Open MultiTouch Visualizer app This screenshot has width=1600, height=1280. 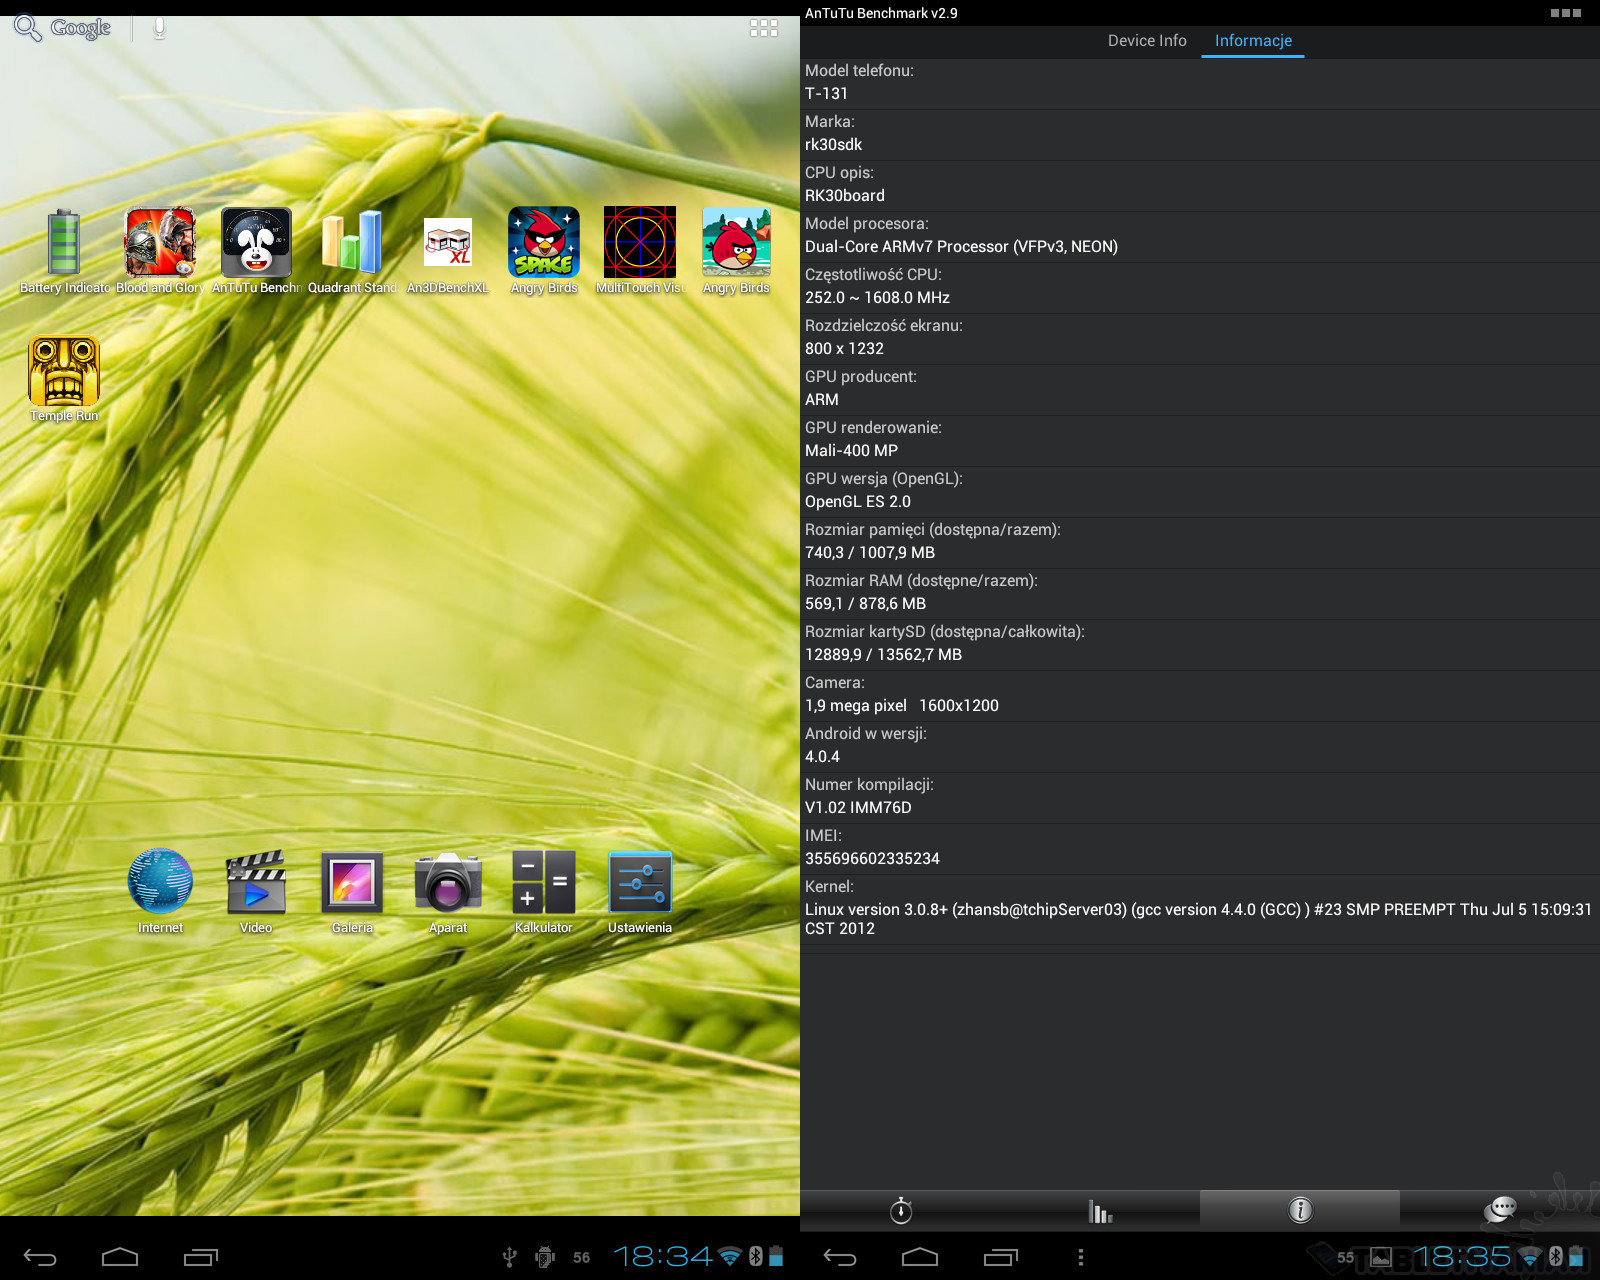tap(640, 243)
